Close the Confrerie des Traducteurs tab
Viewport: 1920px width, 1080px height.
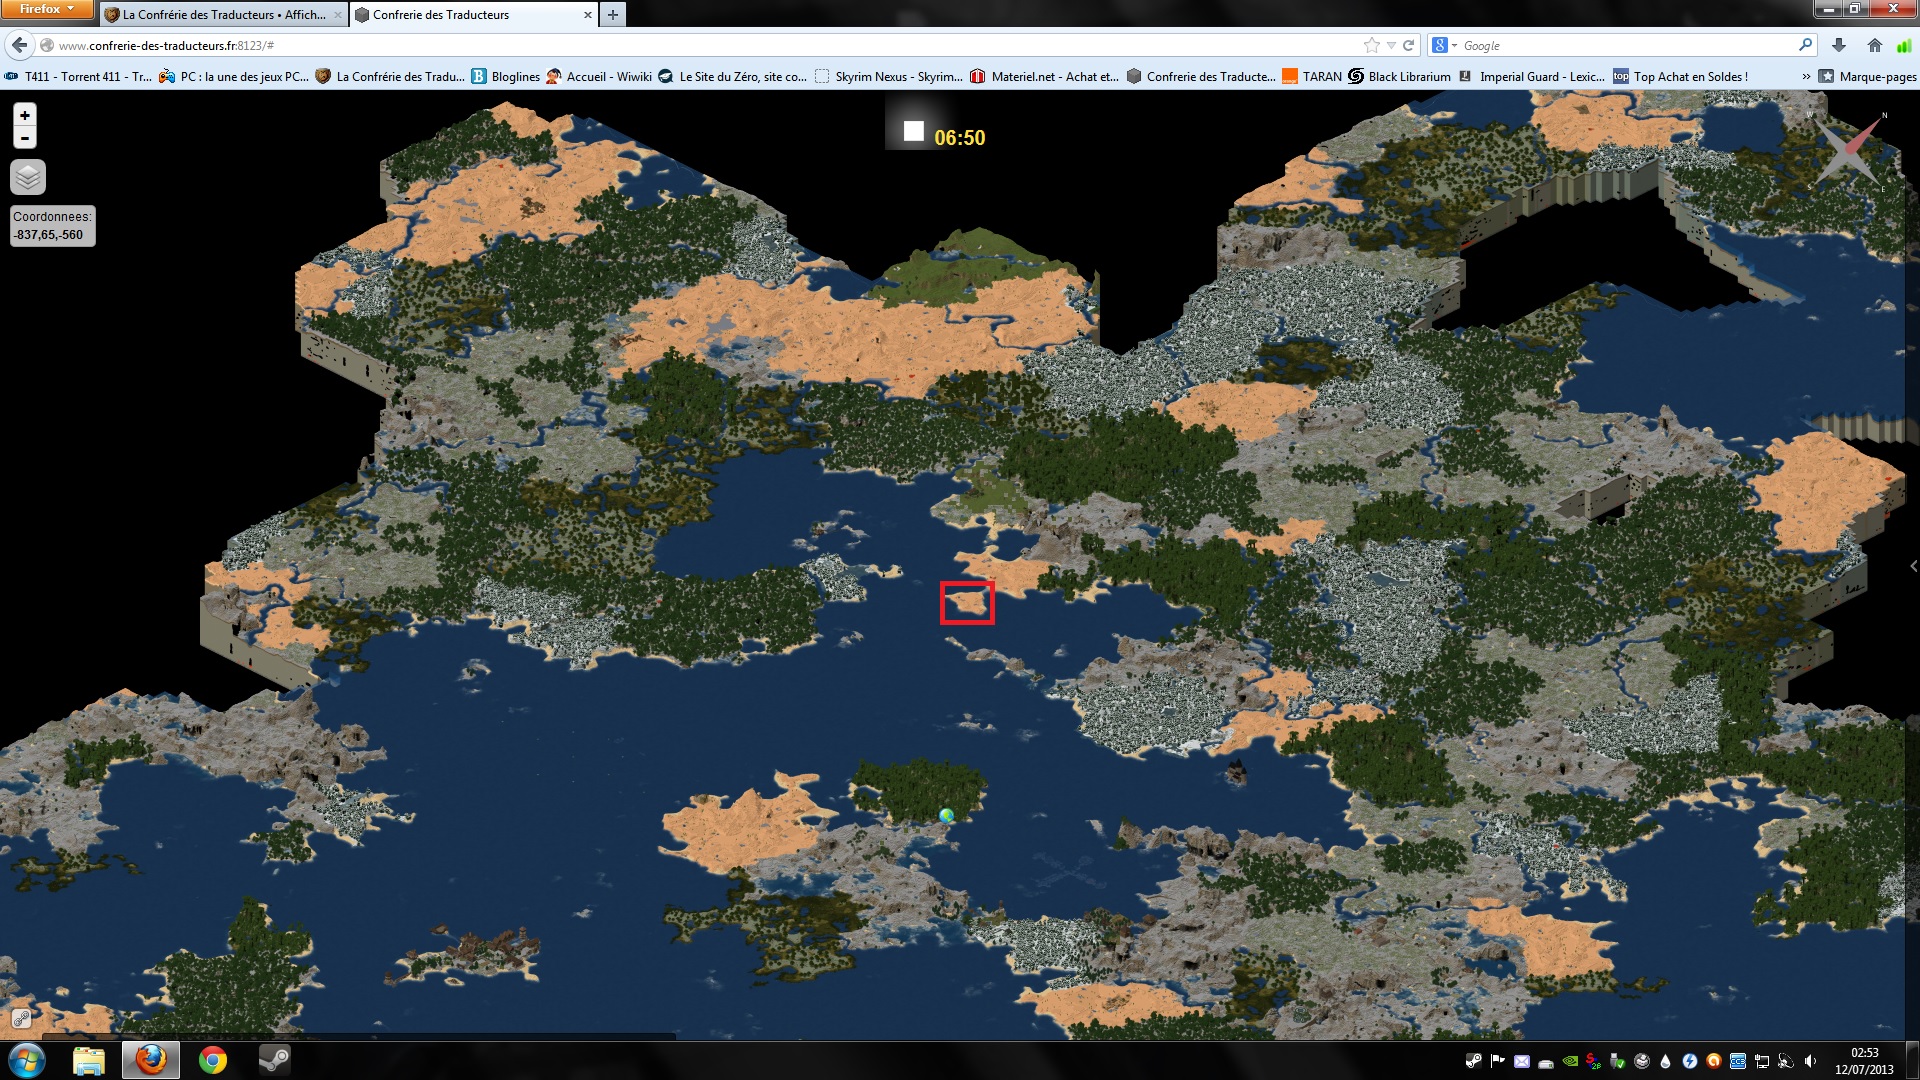[x=588, y=15]
